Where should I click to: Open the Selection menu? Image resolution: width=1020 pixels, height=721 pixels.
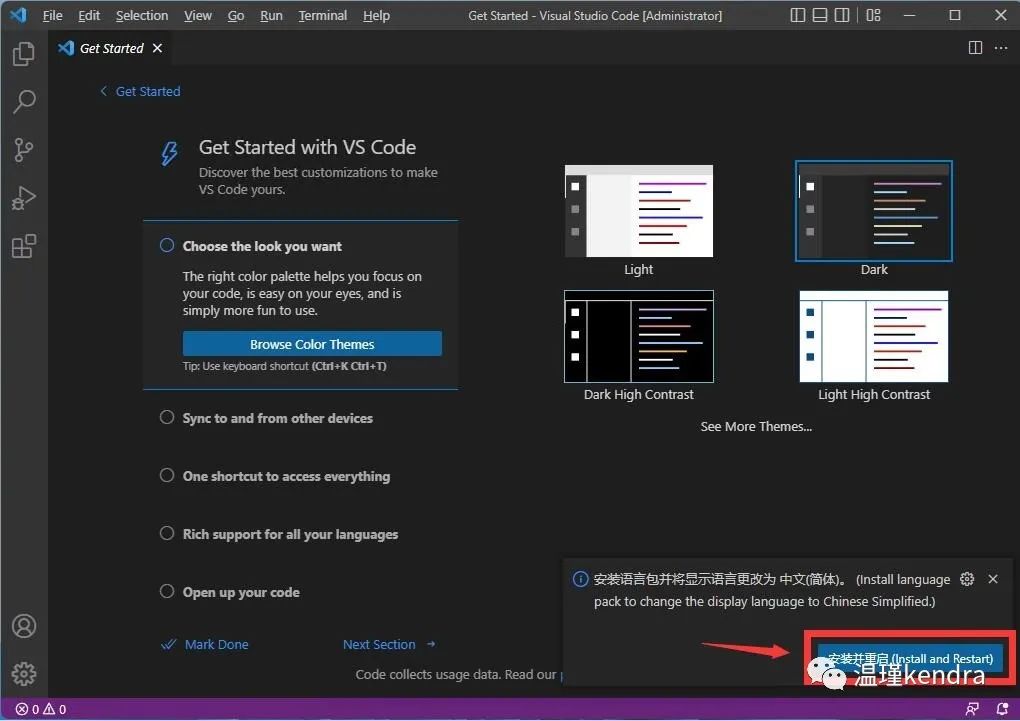[x=142, y=15]
